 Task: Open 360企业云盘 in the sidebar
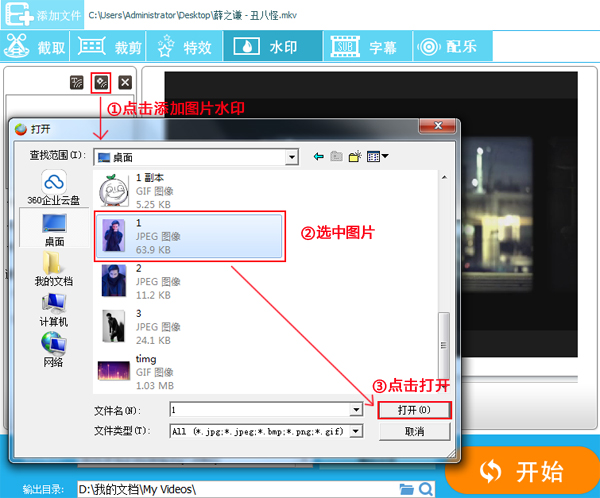[53, 187]
